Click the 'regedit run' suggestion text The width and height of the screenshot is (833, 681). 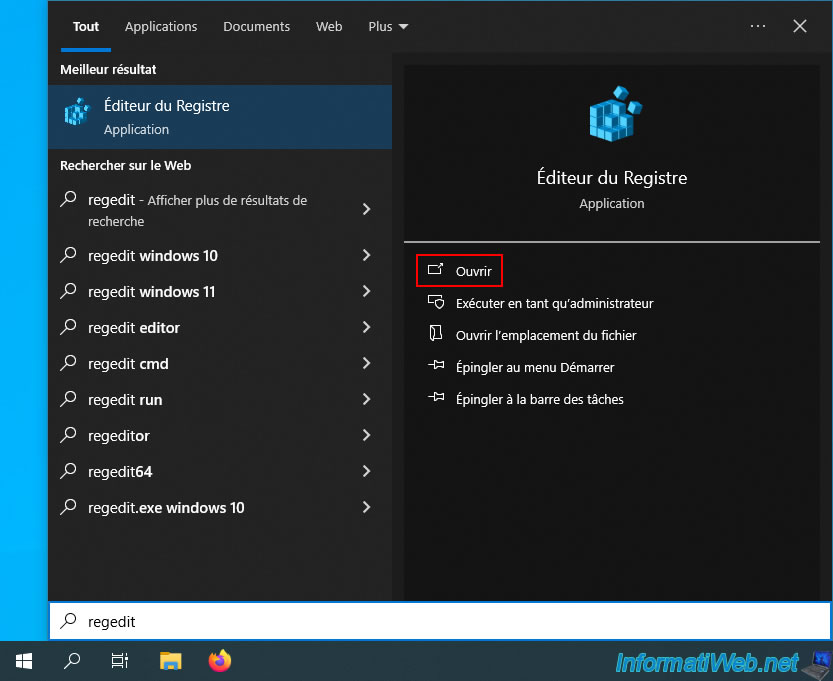pos(125,400)
